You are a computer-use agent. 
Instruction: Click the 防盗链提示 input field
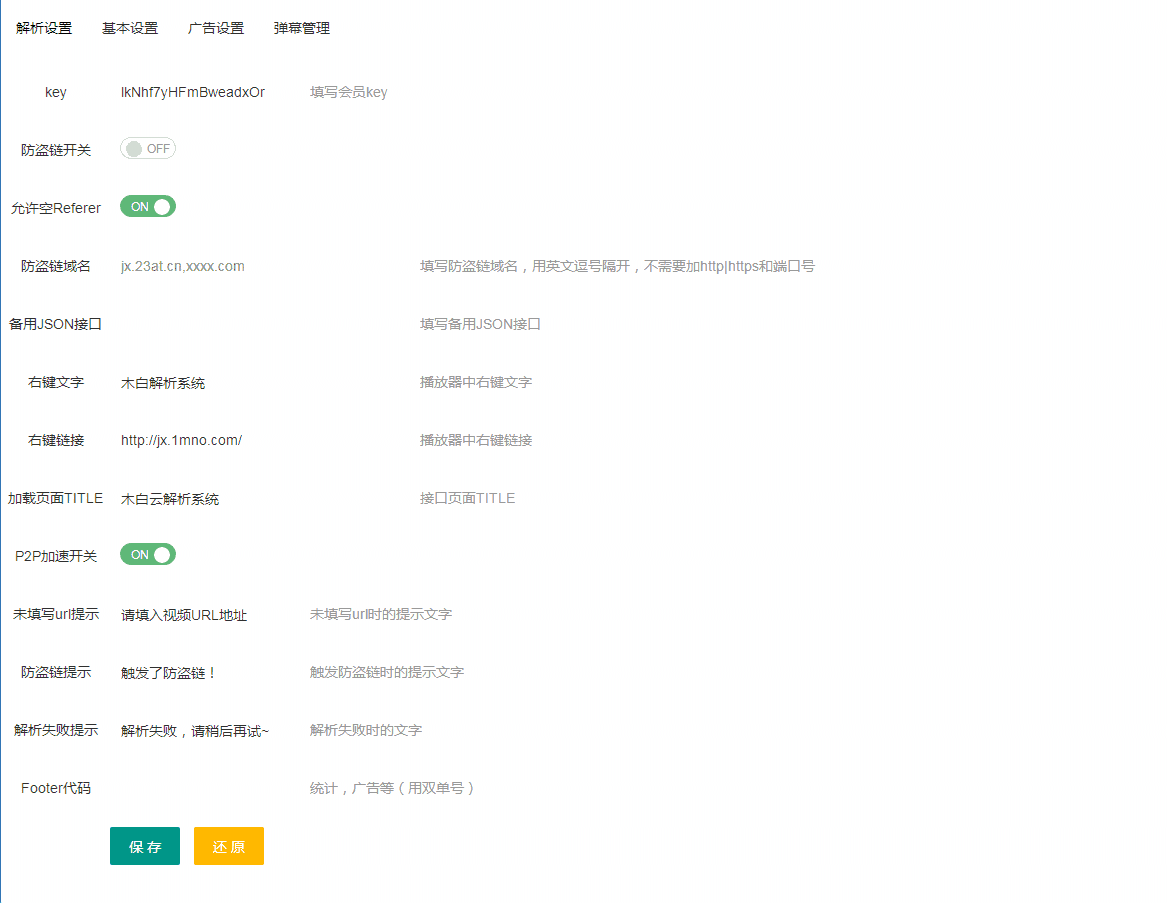(x=200, y=672)
